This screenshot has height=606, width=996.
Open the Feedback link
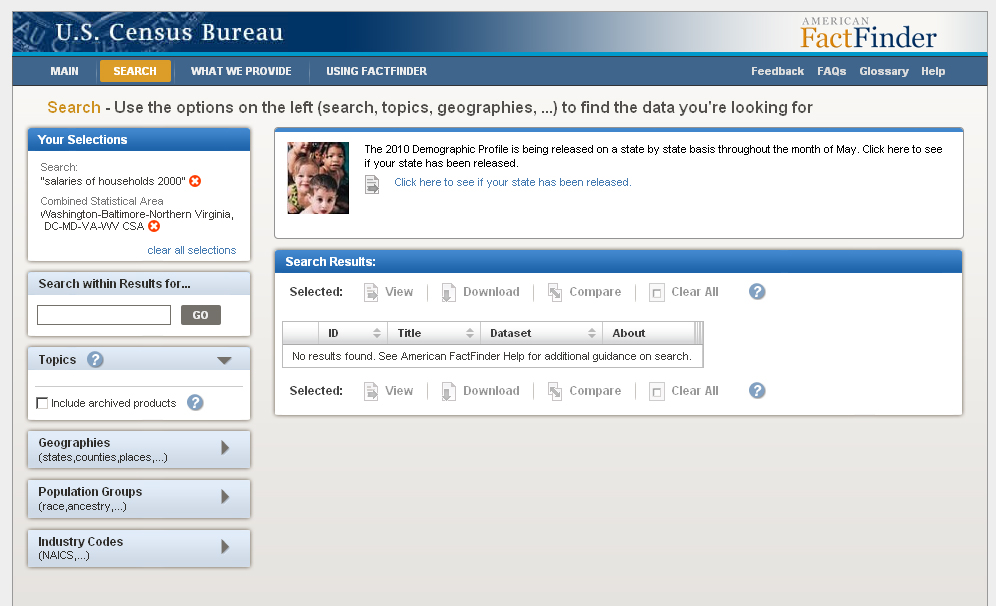777,71
